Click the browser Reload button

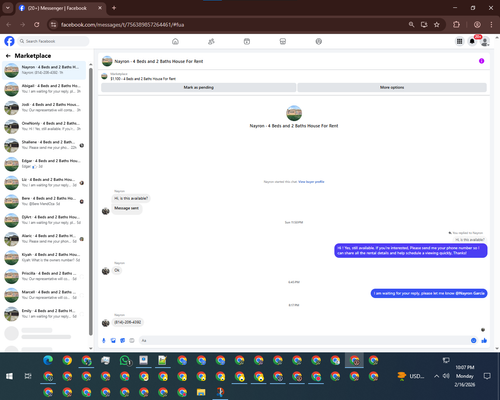coord(37,25)
